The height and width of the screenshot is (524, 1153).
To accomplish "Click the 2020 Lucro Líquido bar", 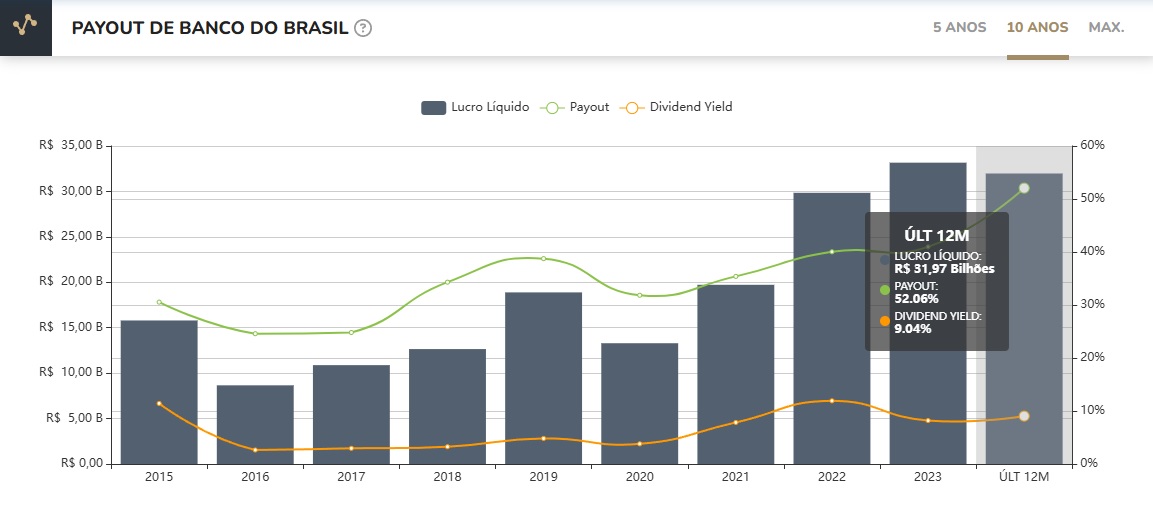I will tap(640, 403).
